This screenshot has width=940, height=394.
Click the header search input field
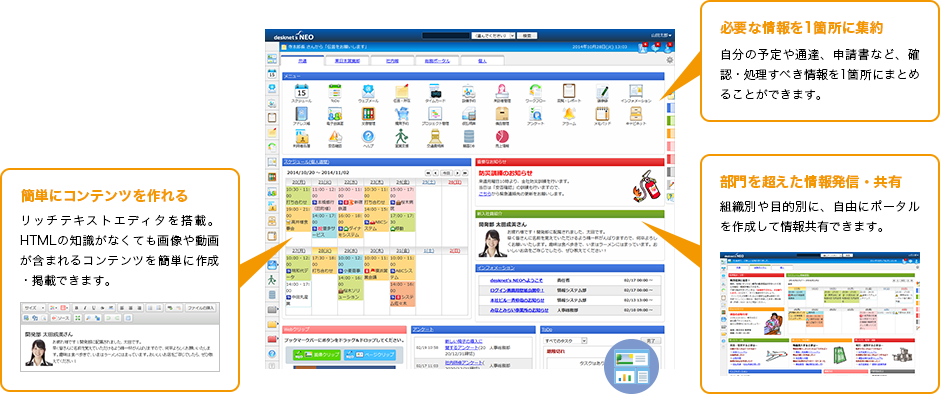(x=446, y=36)
